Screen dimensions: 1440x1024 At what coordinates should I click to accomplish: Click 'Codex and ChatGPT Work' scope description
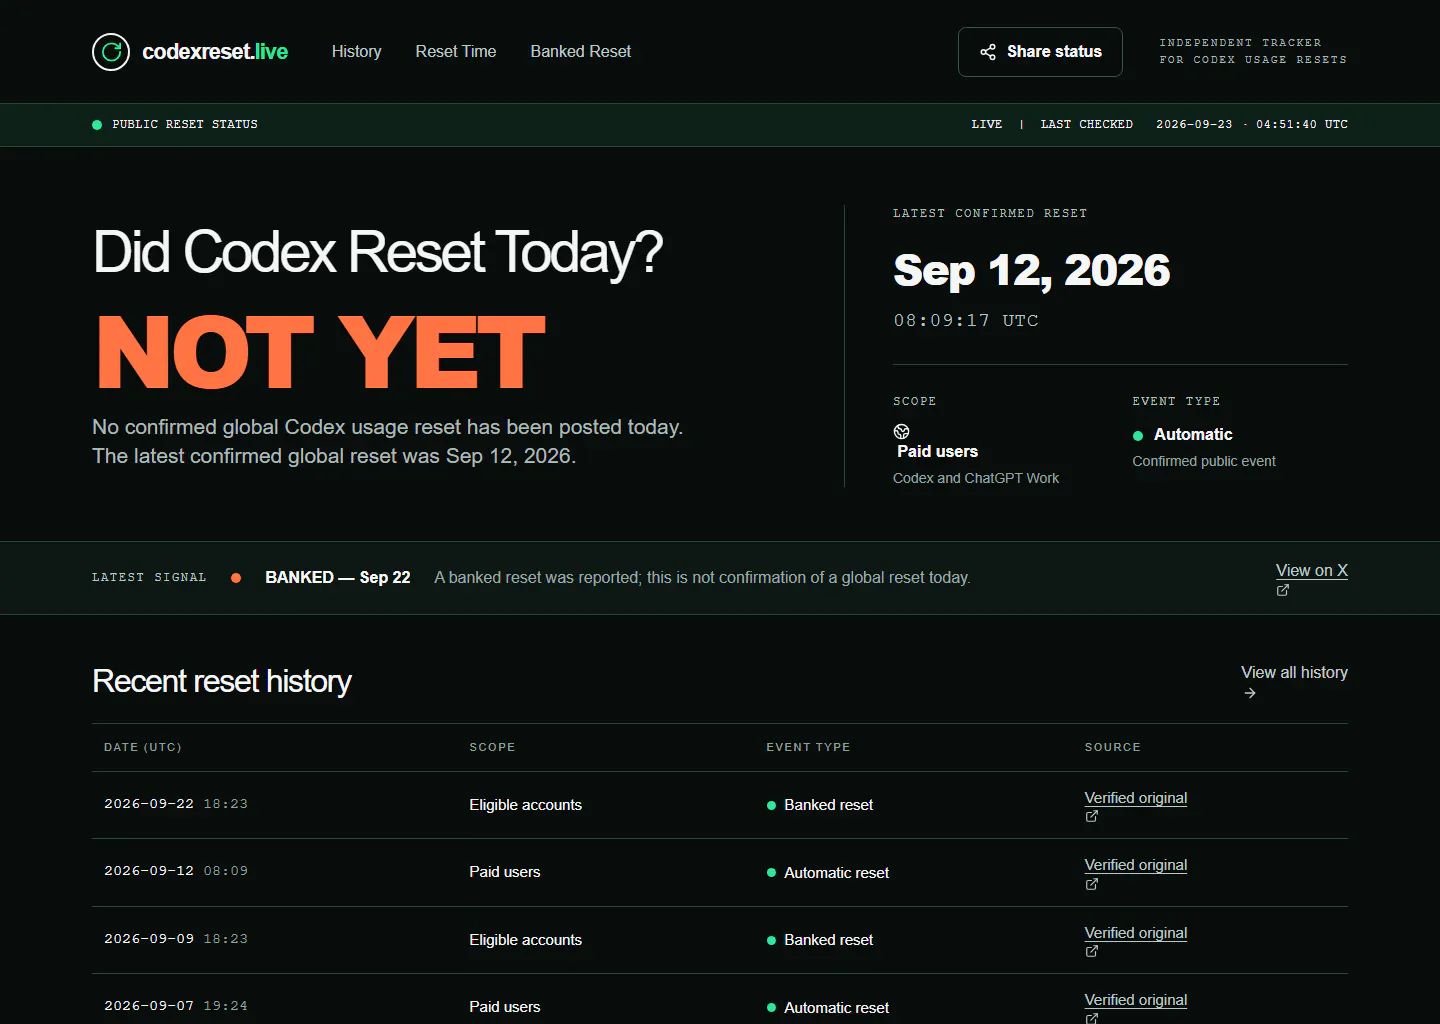click(976, 478)
